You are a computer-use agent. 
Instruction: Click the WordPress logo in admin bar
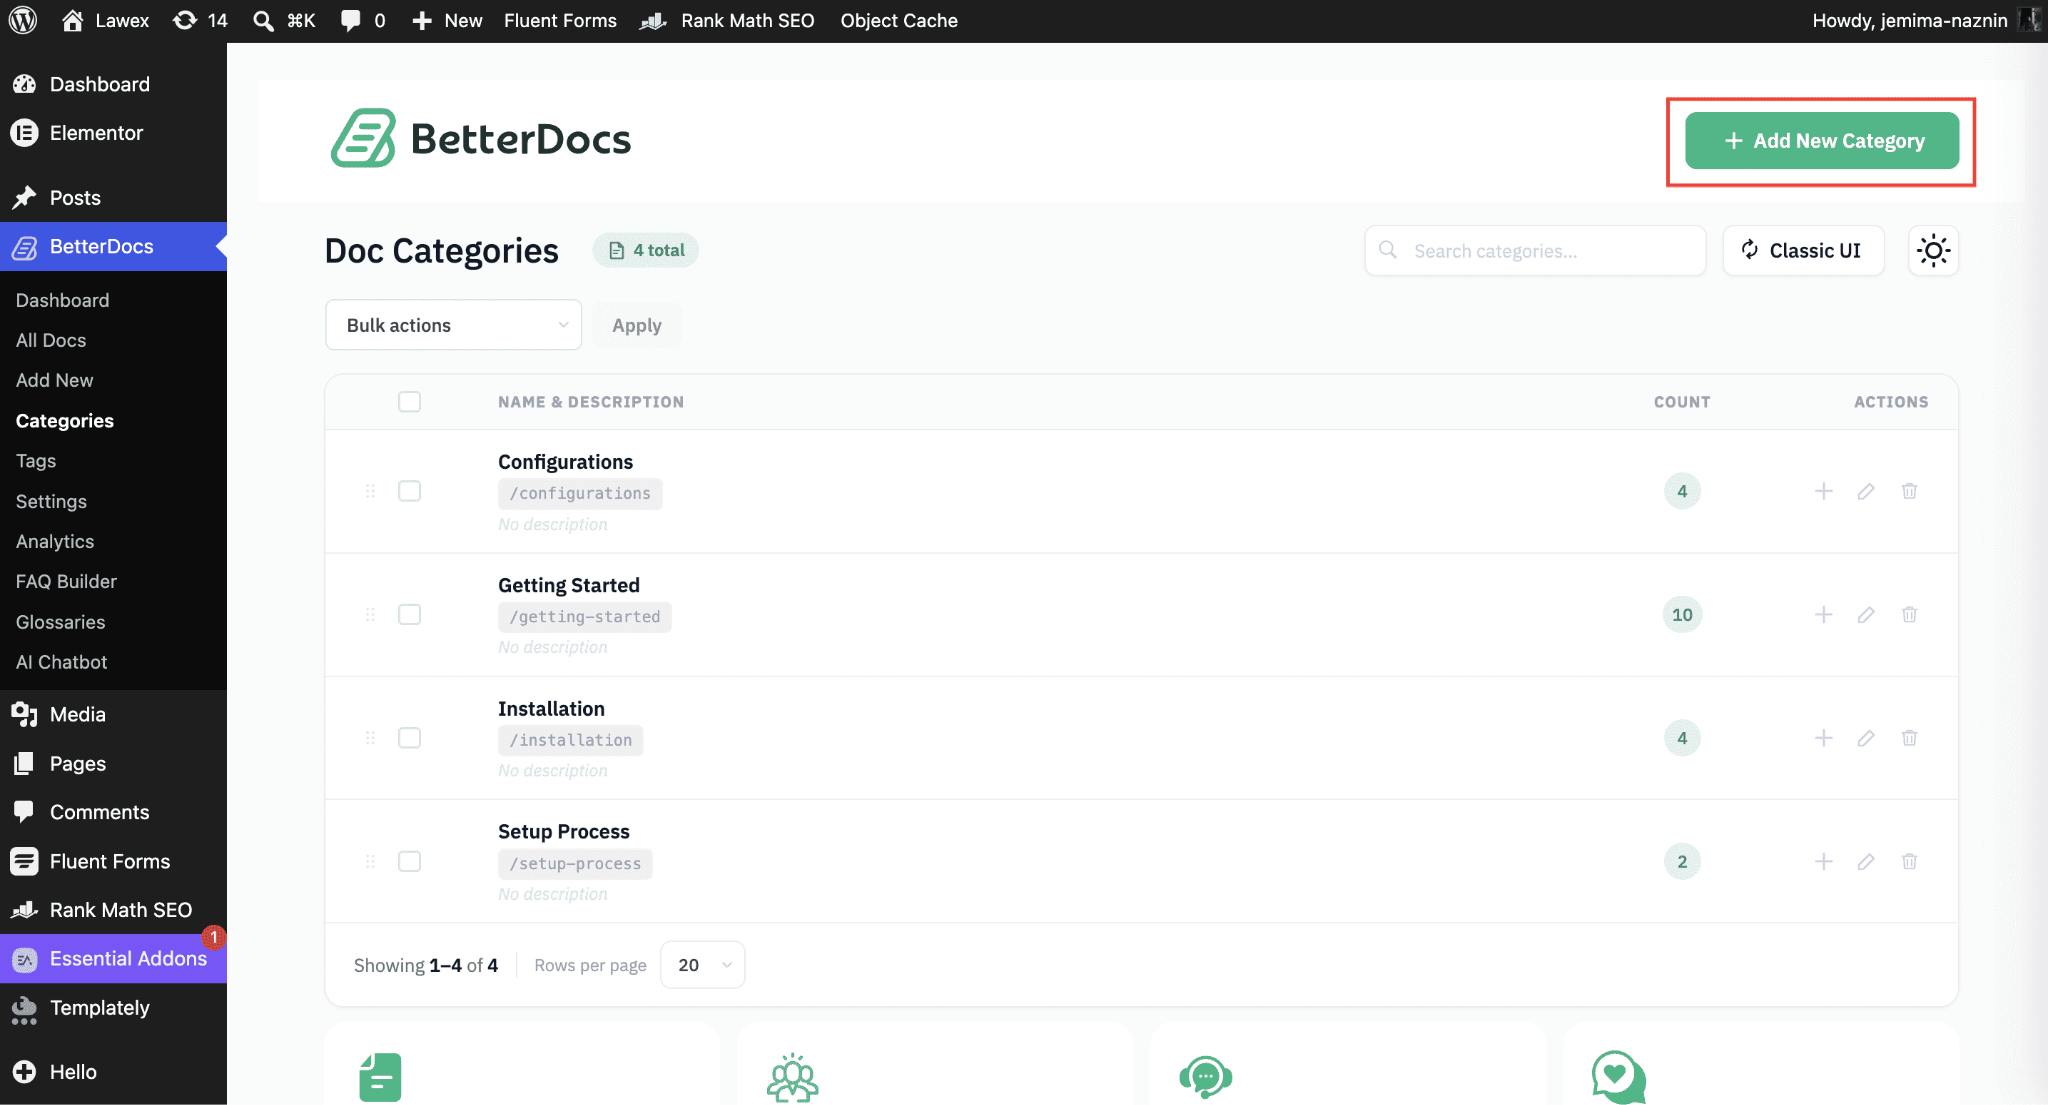pyautogui.click(x=22, y=20)
